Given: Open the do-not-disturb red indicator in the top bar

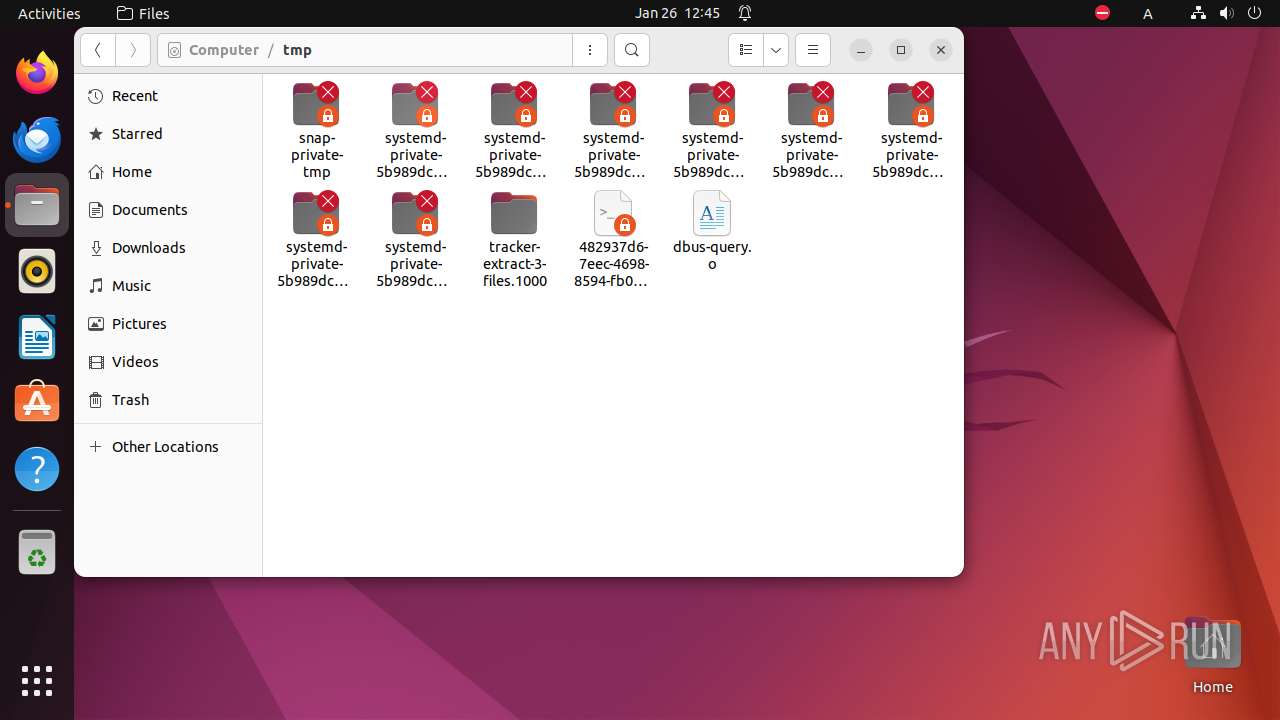Looking at the screenshot, I should [x=1102, y=13].
